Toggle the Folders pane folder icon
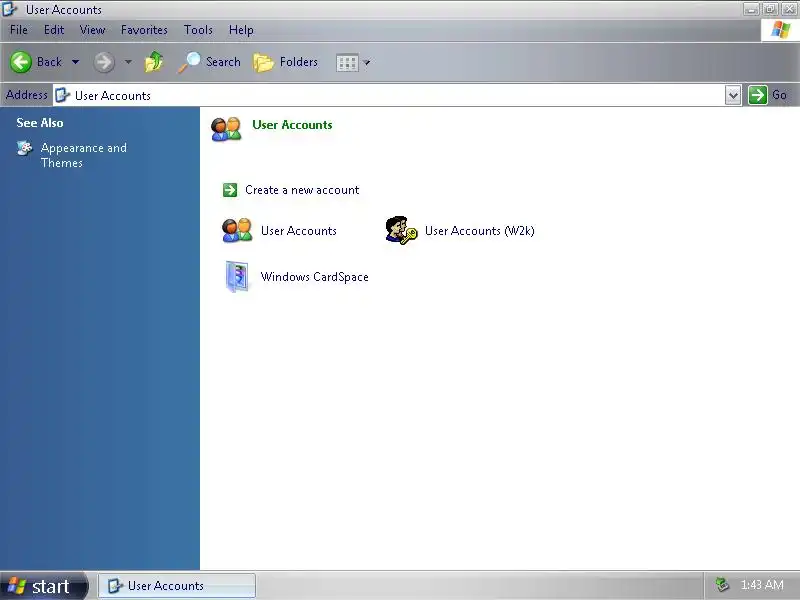800x600 pixels. tap(264, 62)
